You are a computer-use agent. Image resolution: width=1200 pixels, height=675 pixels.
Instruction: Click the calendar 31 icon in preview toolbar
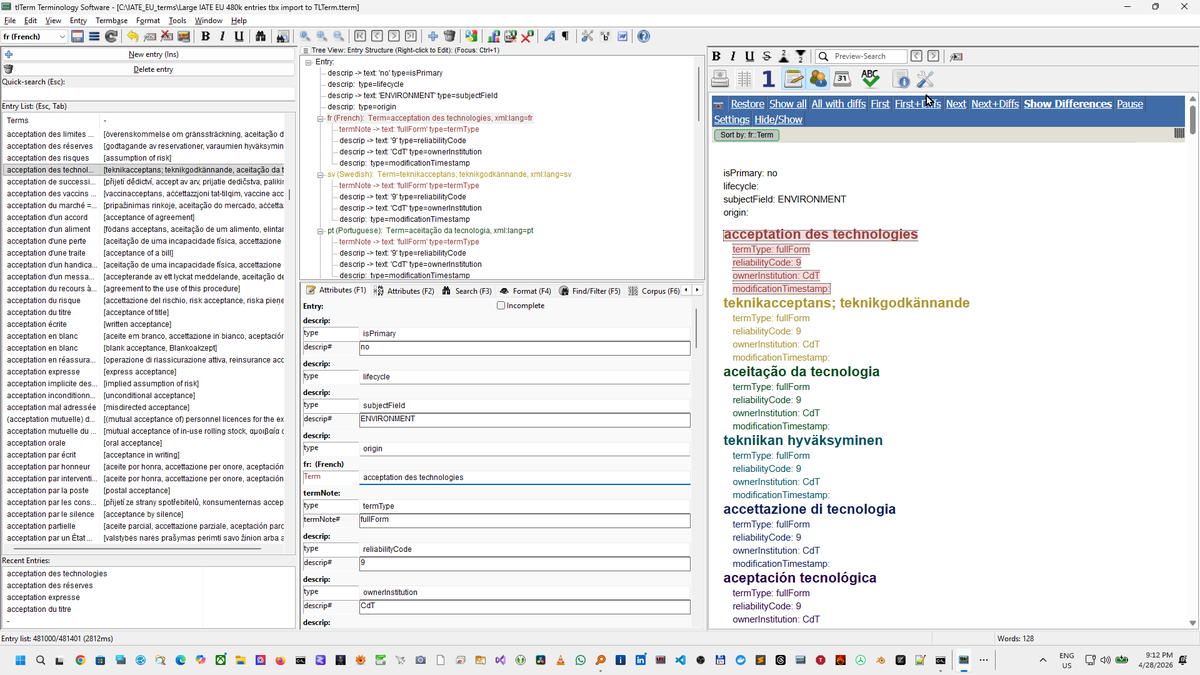pyautogui.click(x=842, y=79)
